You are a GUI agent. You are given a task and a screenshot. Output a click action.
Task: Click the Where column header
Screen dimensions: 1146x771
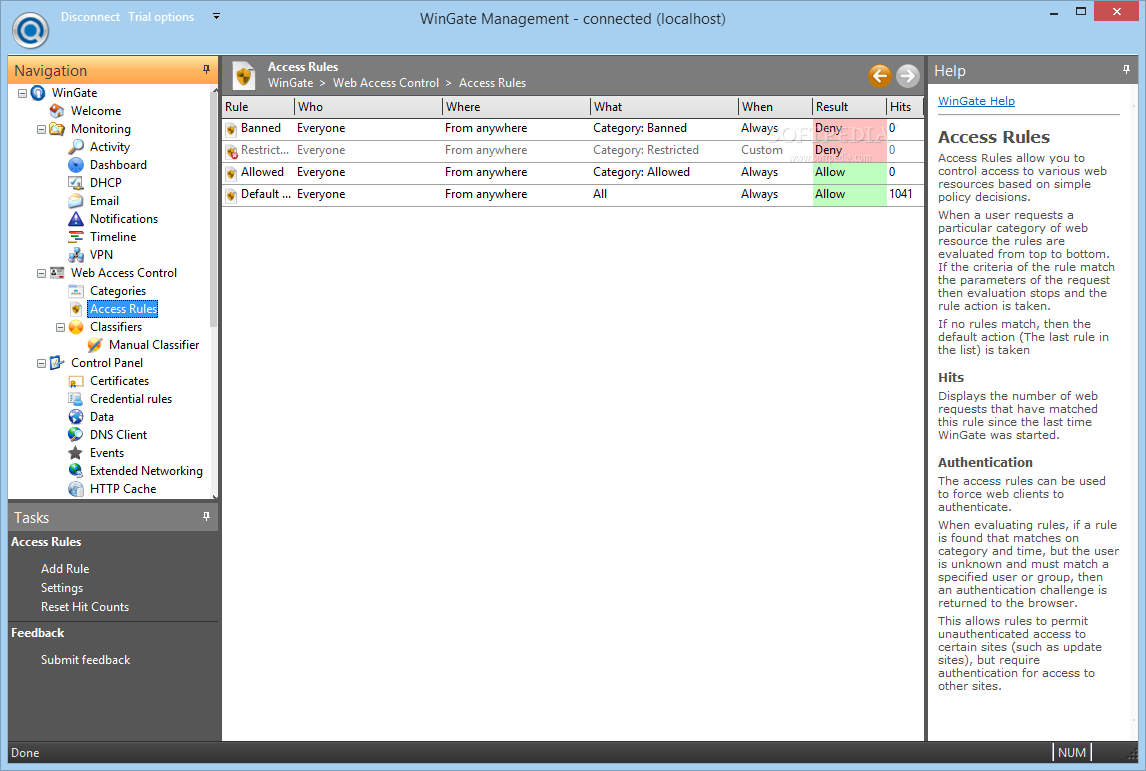[x=516, y=107]
